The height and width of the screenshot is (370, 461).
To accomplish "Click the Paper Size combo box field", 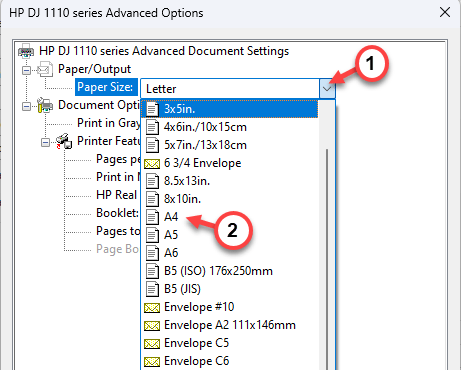I will (x=230, y=89).
